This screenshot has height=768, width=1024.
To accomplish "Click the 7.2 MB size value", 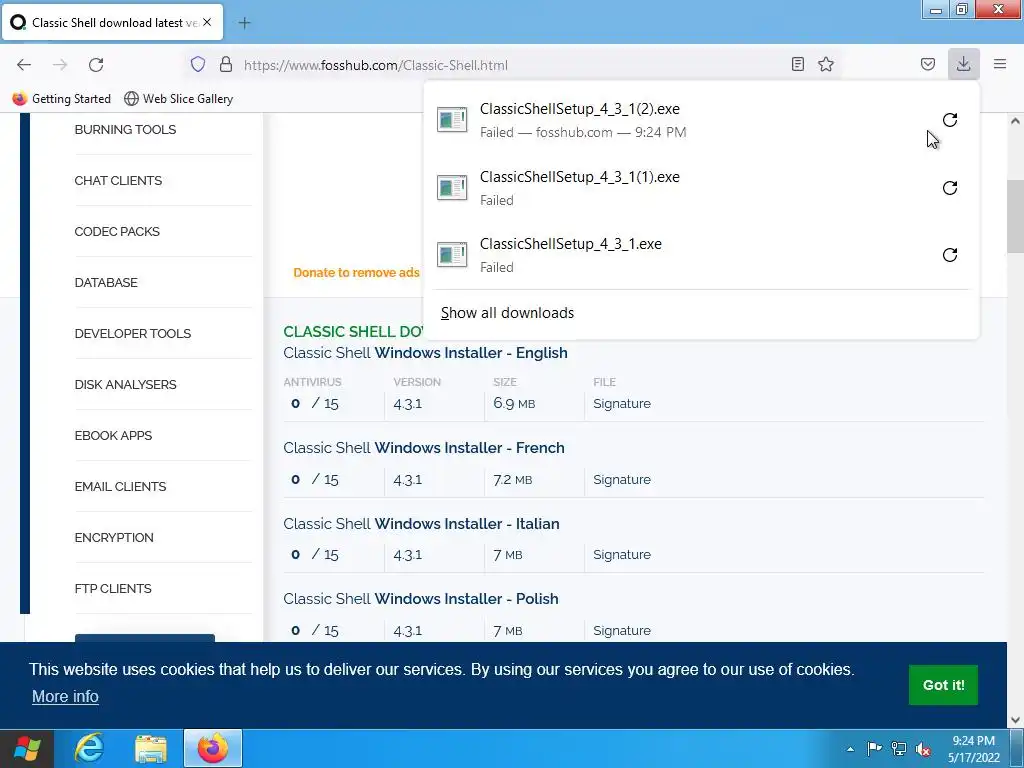I will (513, 479).
